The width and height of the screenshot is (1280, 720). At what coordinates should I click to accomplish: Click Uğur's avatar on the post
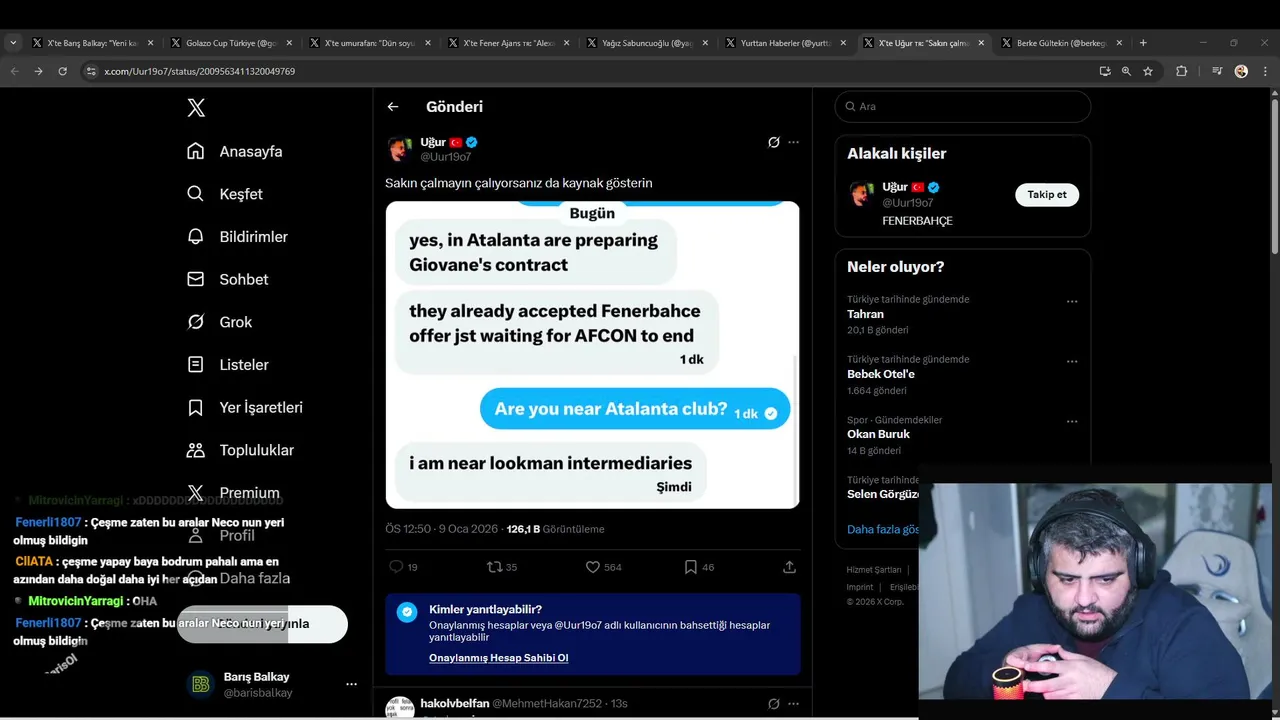pyautogui.click(x=399, y=149)
